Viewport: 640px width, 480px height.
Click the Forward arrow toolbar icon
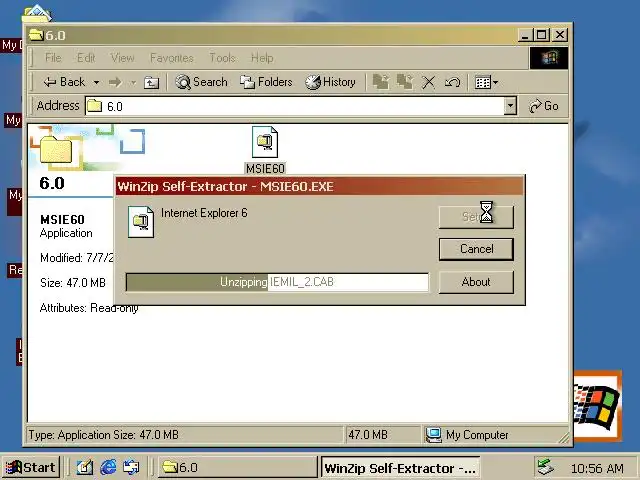(116, 82)
